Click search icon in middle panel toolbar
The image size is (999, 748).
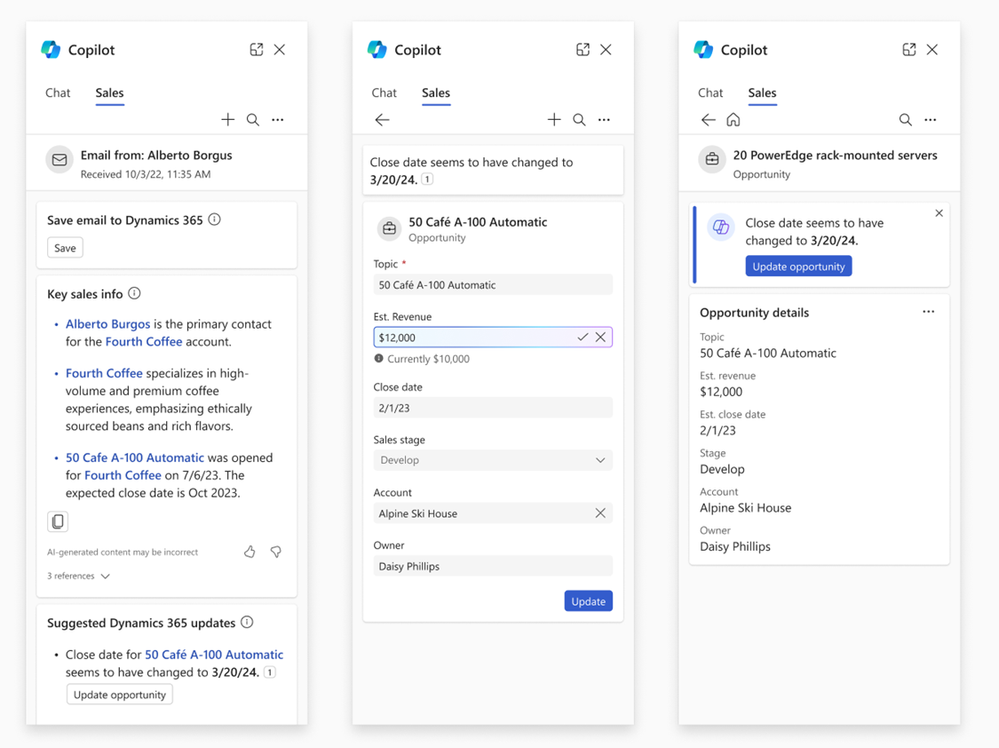(579, 120)
